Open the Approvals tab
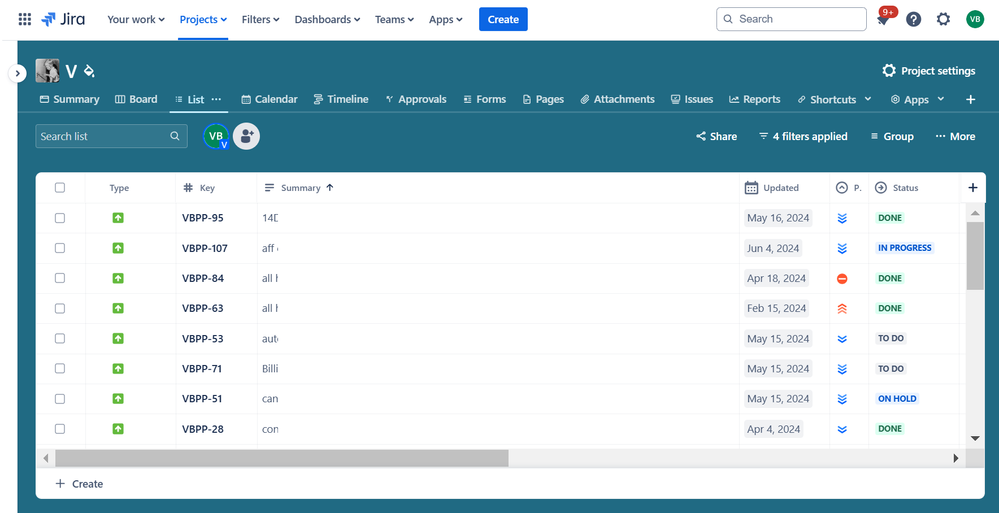The image size is (999, 513). [415, 99]
